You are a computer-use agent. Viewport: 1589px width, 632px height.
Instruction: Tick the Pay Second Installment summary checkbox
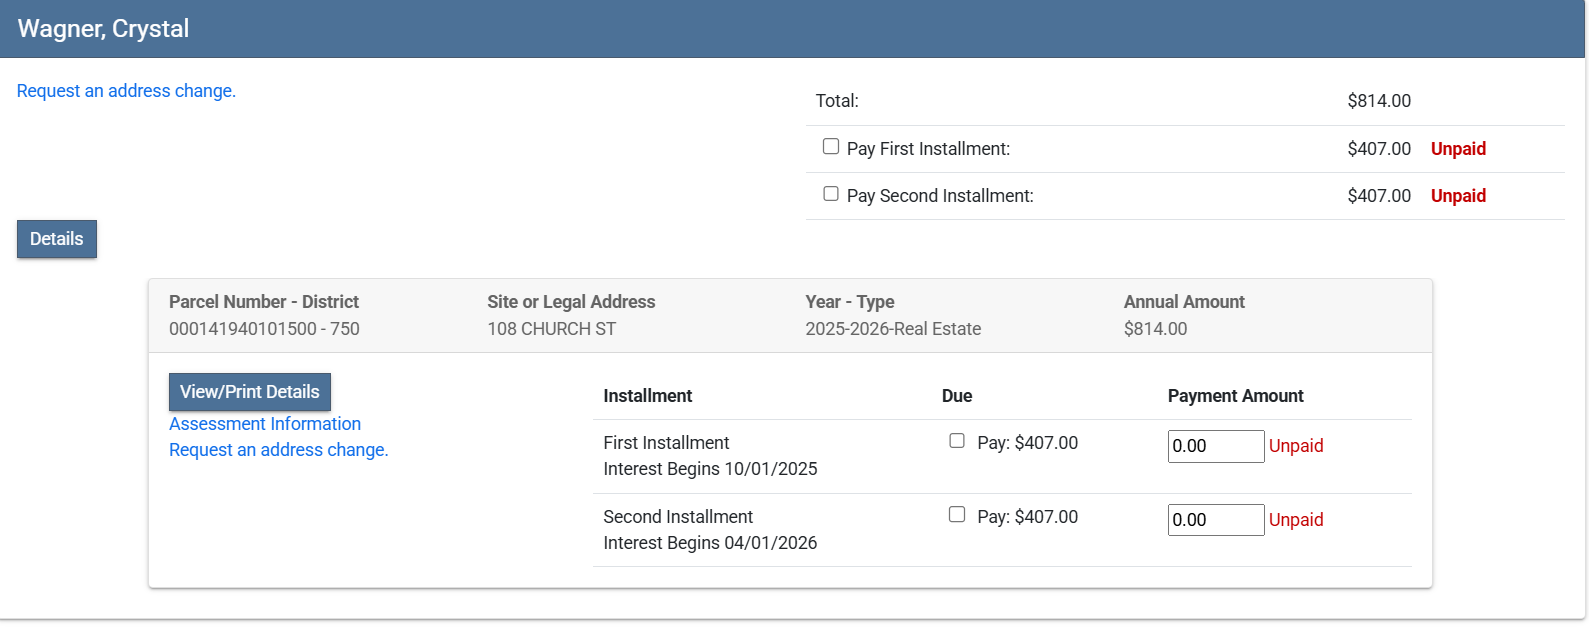(831, 194)
